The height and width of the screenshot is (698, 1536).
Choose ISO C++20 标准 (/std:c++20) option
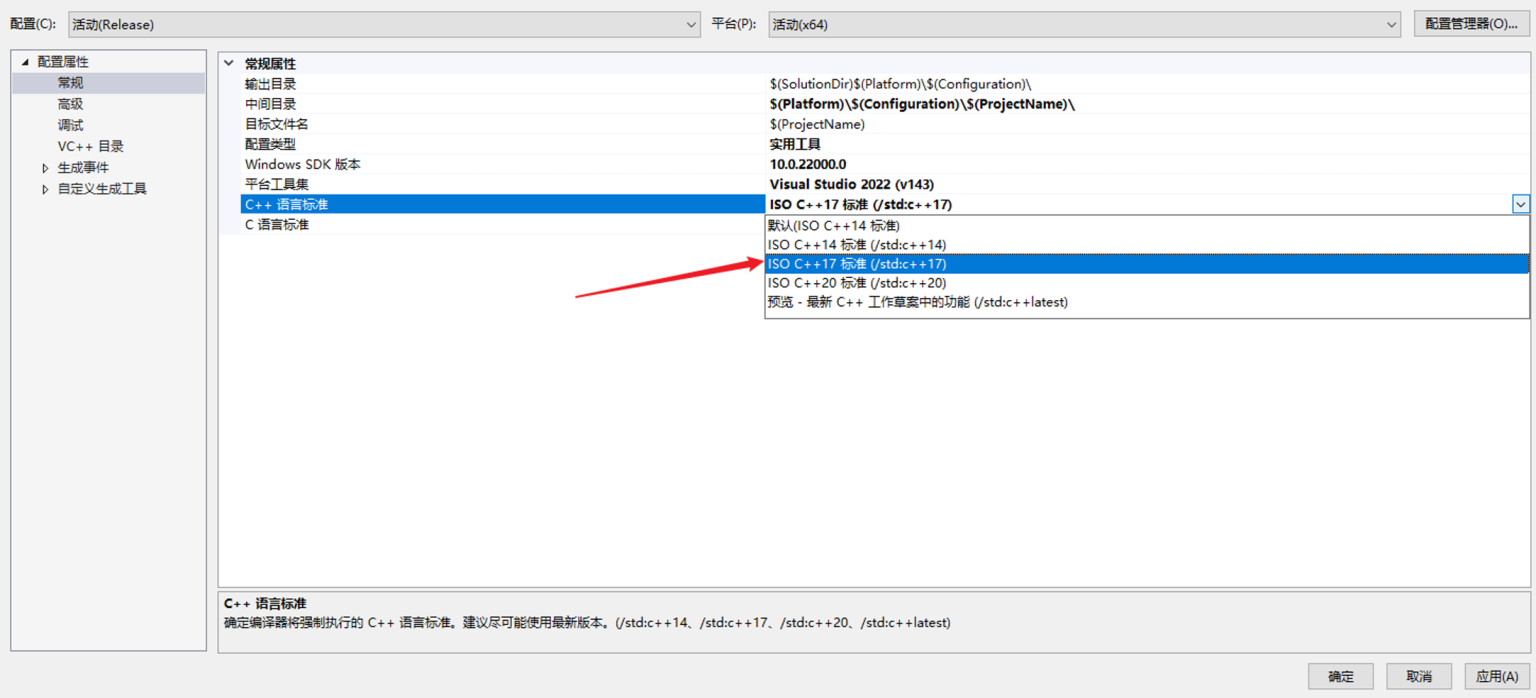(856, 283)
